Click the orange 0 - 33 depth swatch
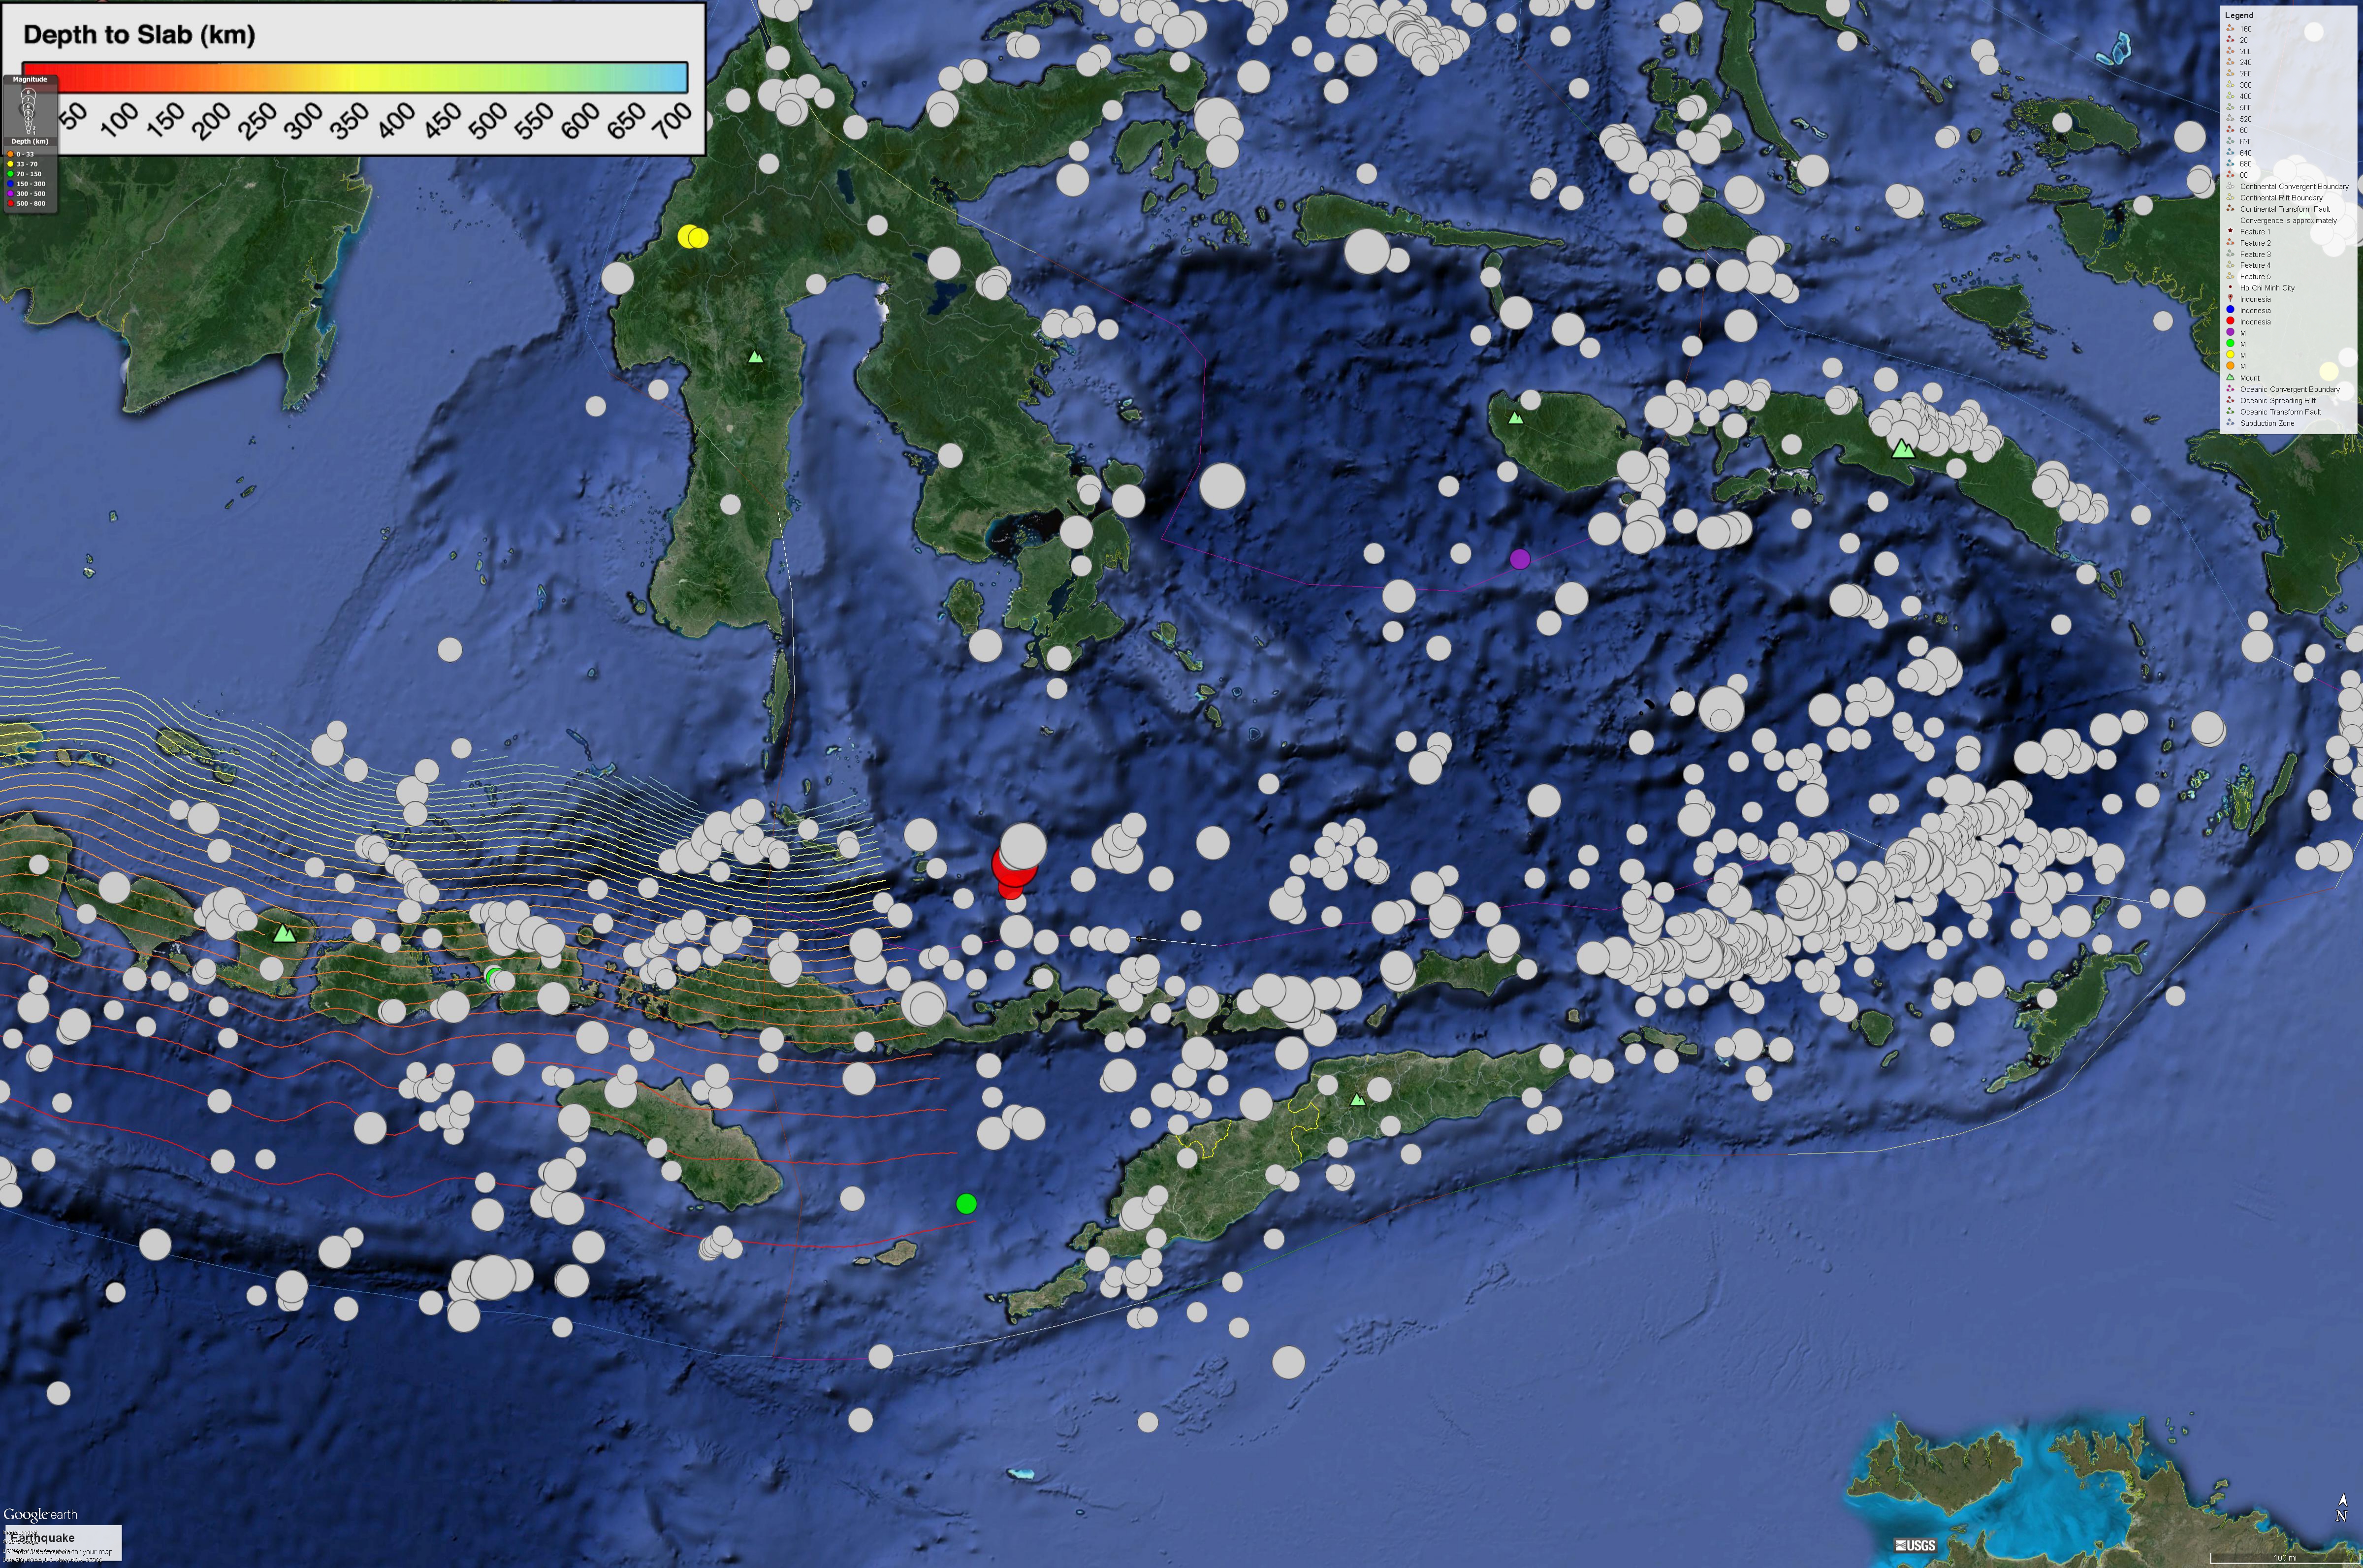The width and height of the screenshot is (2363, 1568). (11, 154)
